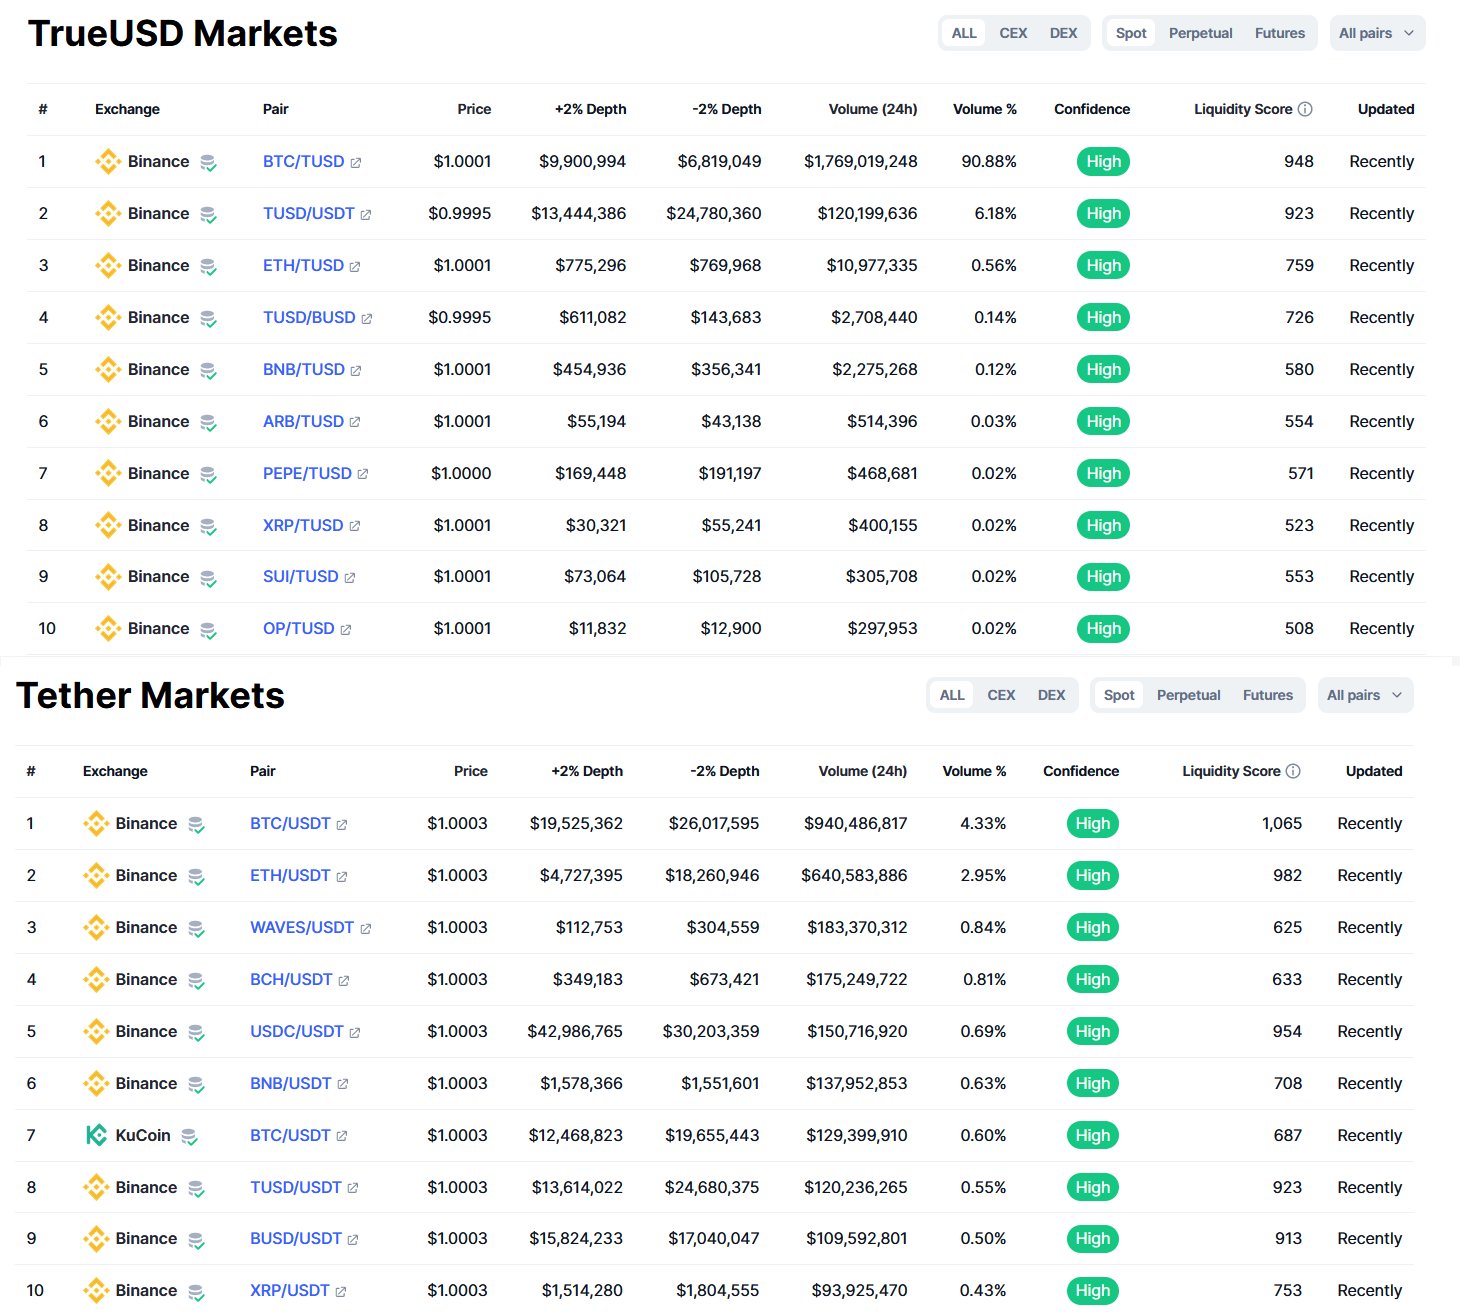Click volume percent 90.88% cell
The height and width of the screenshot is (1312, 1460).
pyautogui.click(x=989, y=162)
